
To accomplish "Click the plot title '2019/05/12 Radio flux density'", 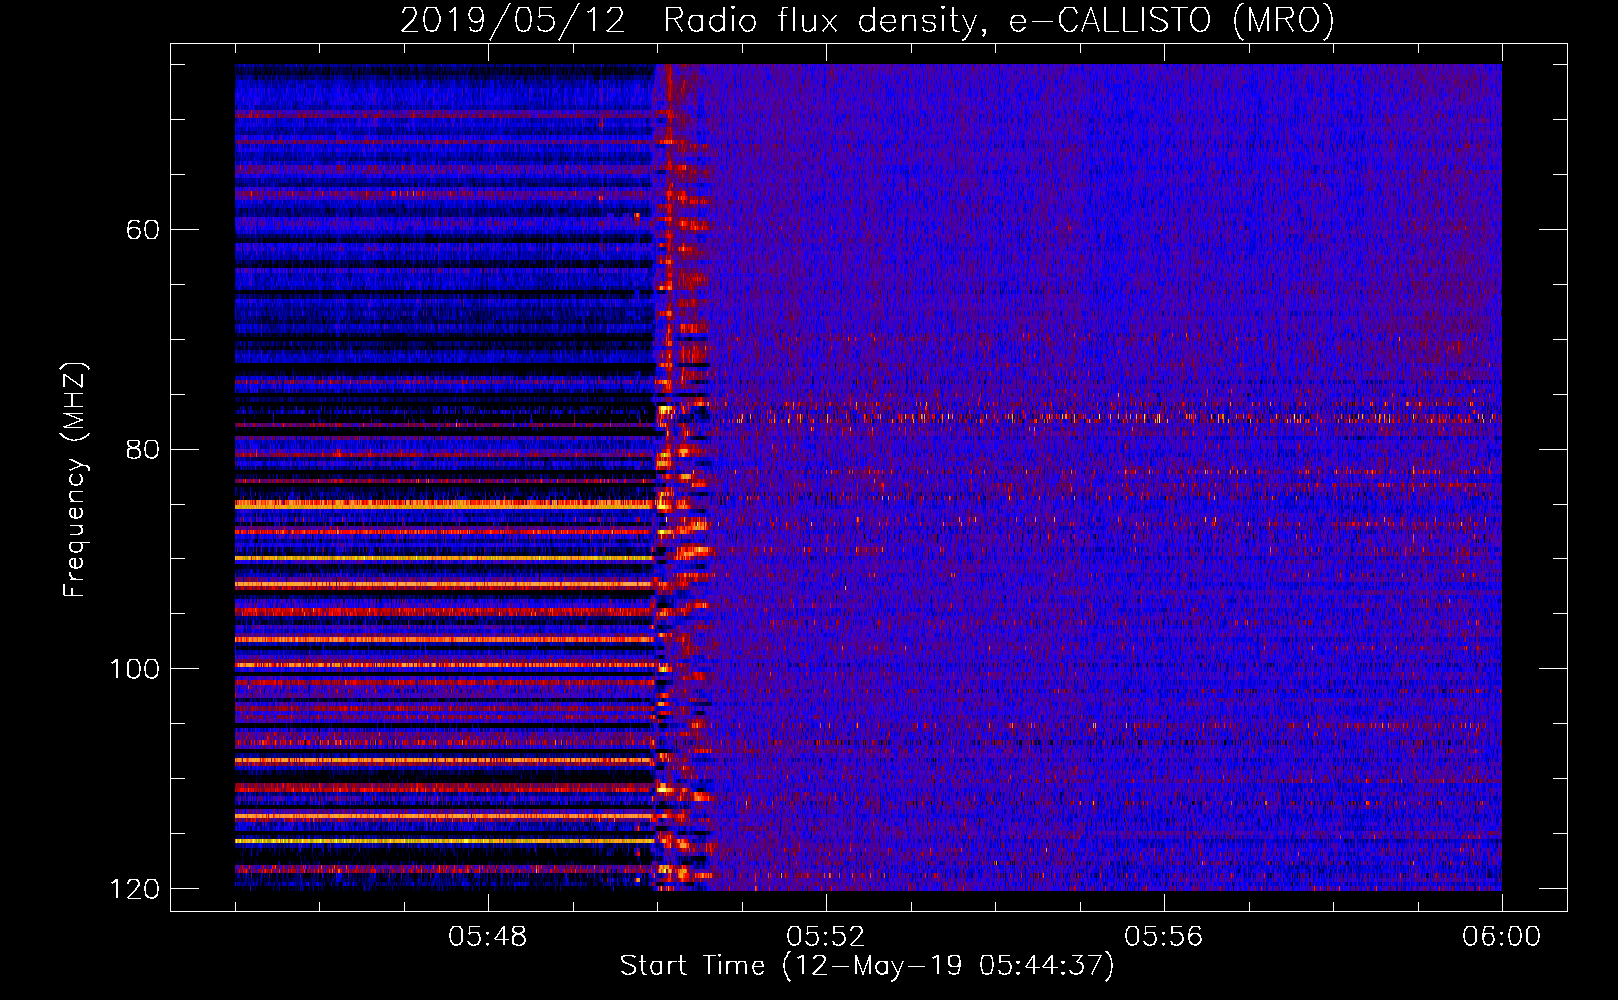I will [x=866, y=20].
